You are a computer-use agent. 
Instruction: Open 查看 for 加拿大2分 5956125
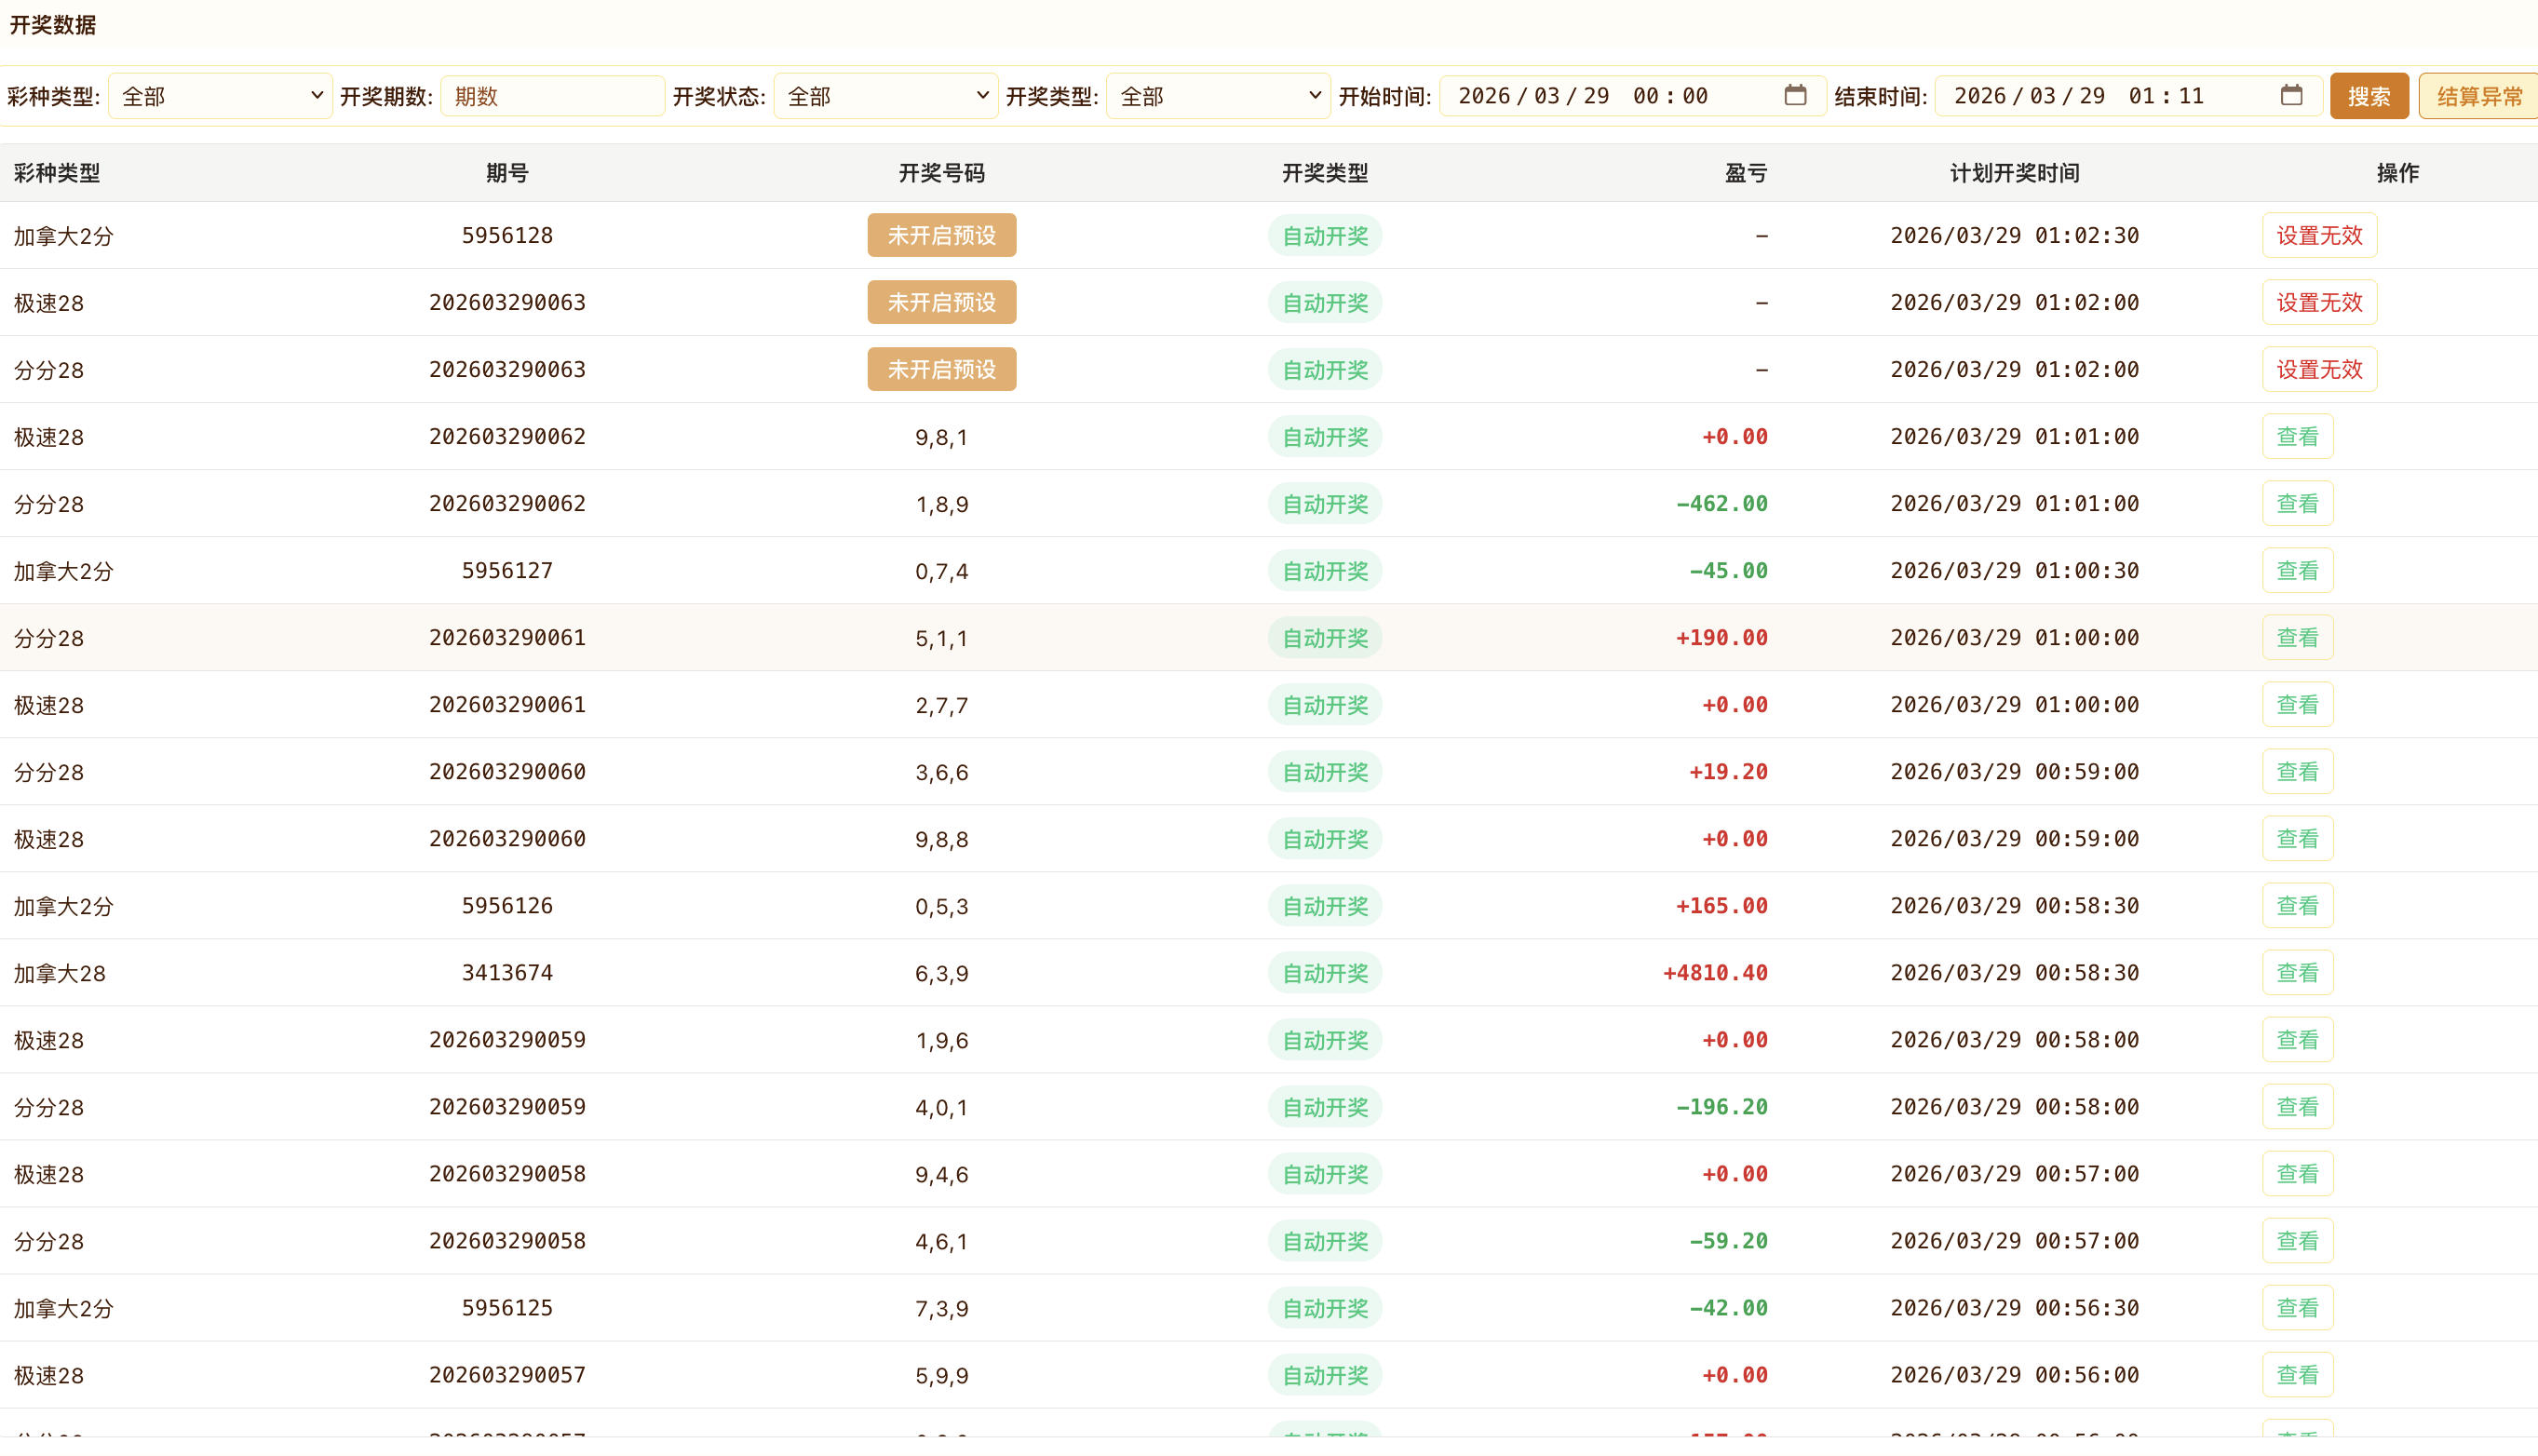point(2297,1307)
